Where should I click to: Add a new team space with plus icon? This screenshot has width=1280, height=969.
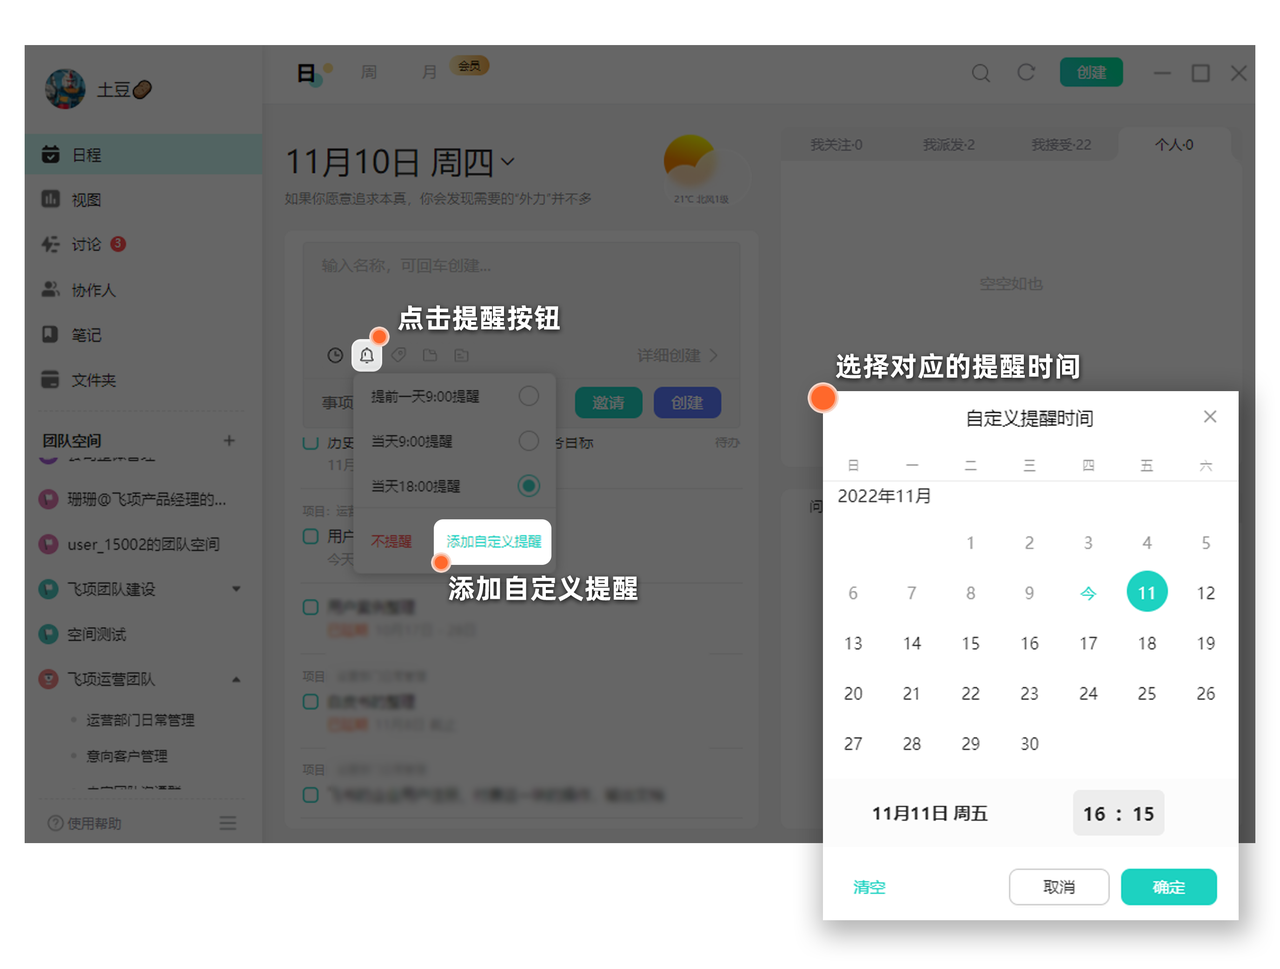coord(229,440)
